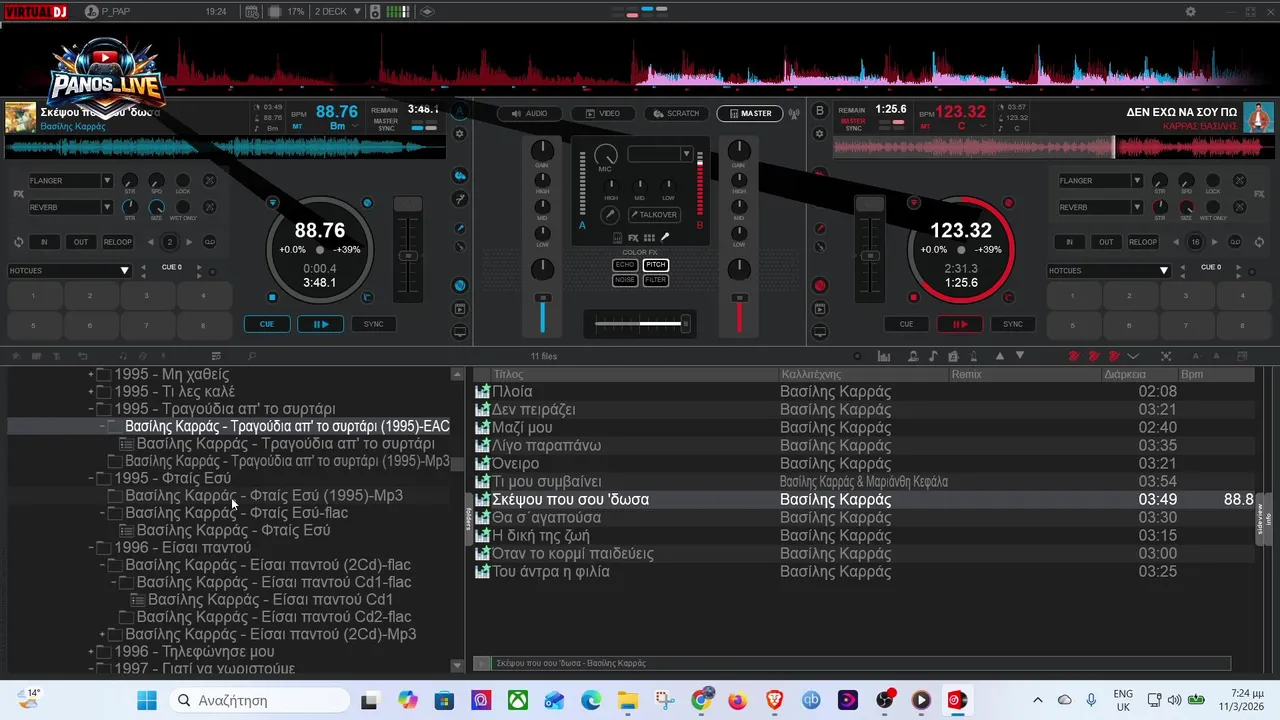Enable deck A flanger effect on/off button
The image size is (1280, 720).
(210, 181)
